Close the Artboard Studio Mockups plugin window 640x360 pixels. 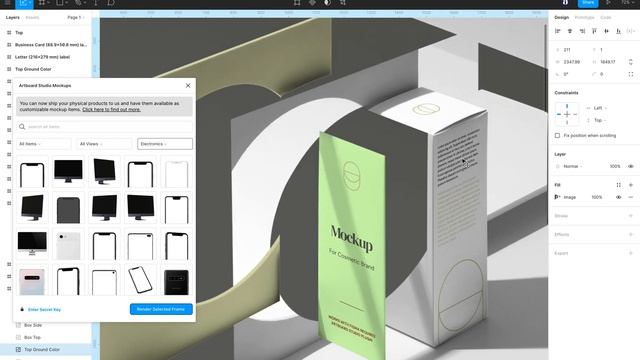(188, 86)
